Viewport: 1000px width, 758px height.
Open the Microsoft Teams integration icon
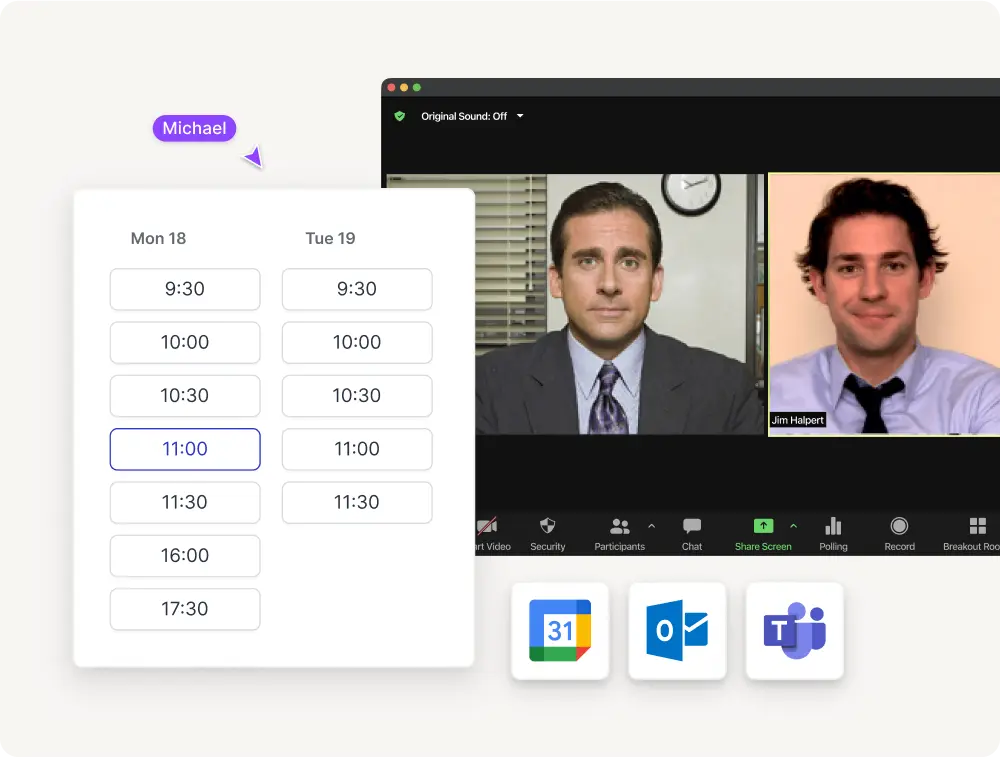coord(795,630)
